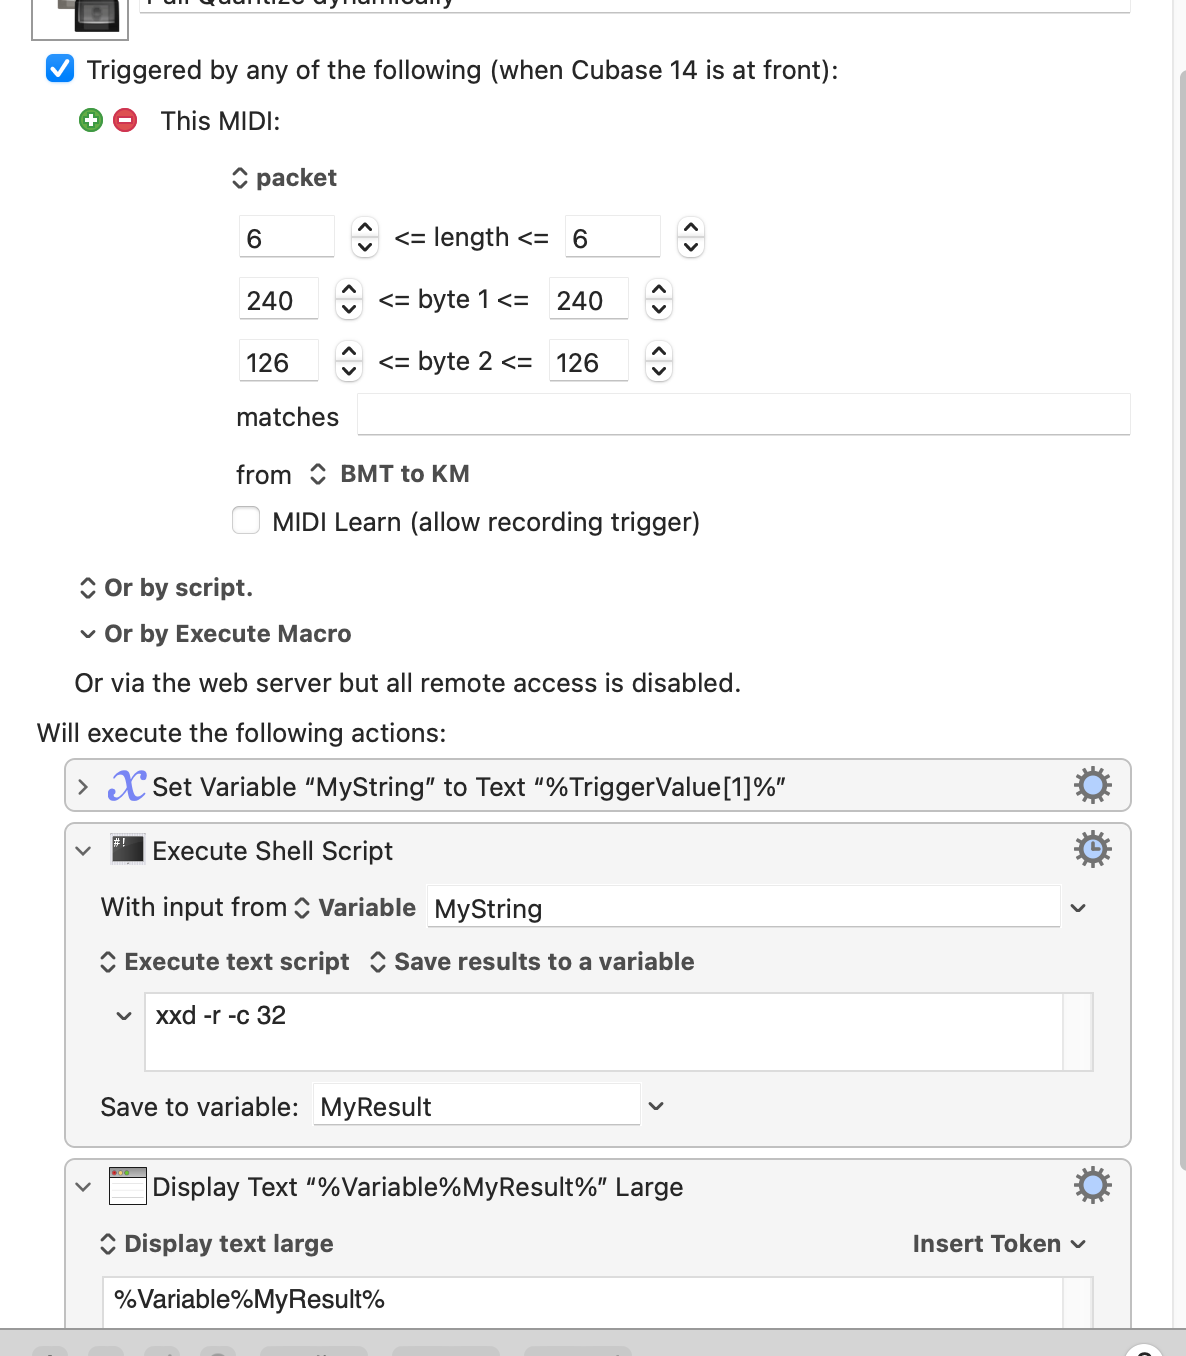
Task: Open gear menu for Execute Shell Script action
Action: (x=1092, y=850)
